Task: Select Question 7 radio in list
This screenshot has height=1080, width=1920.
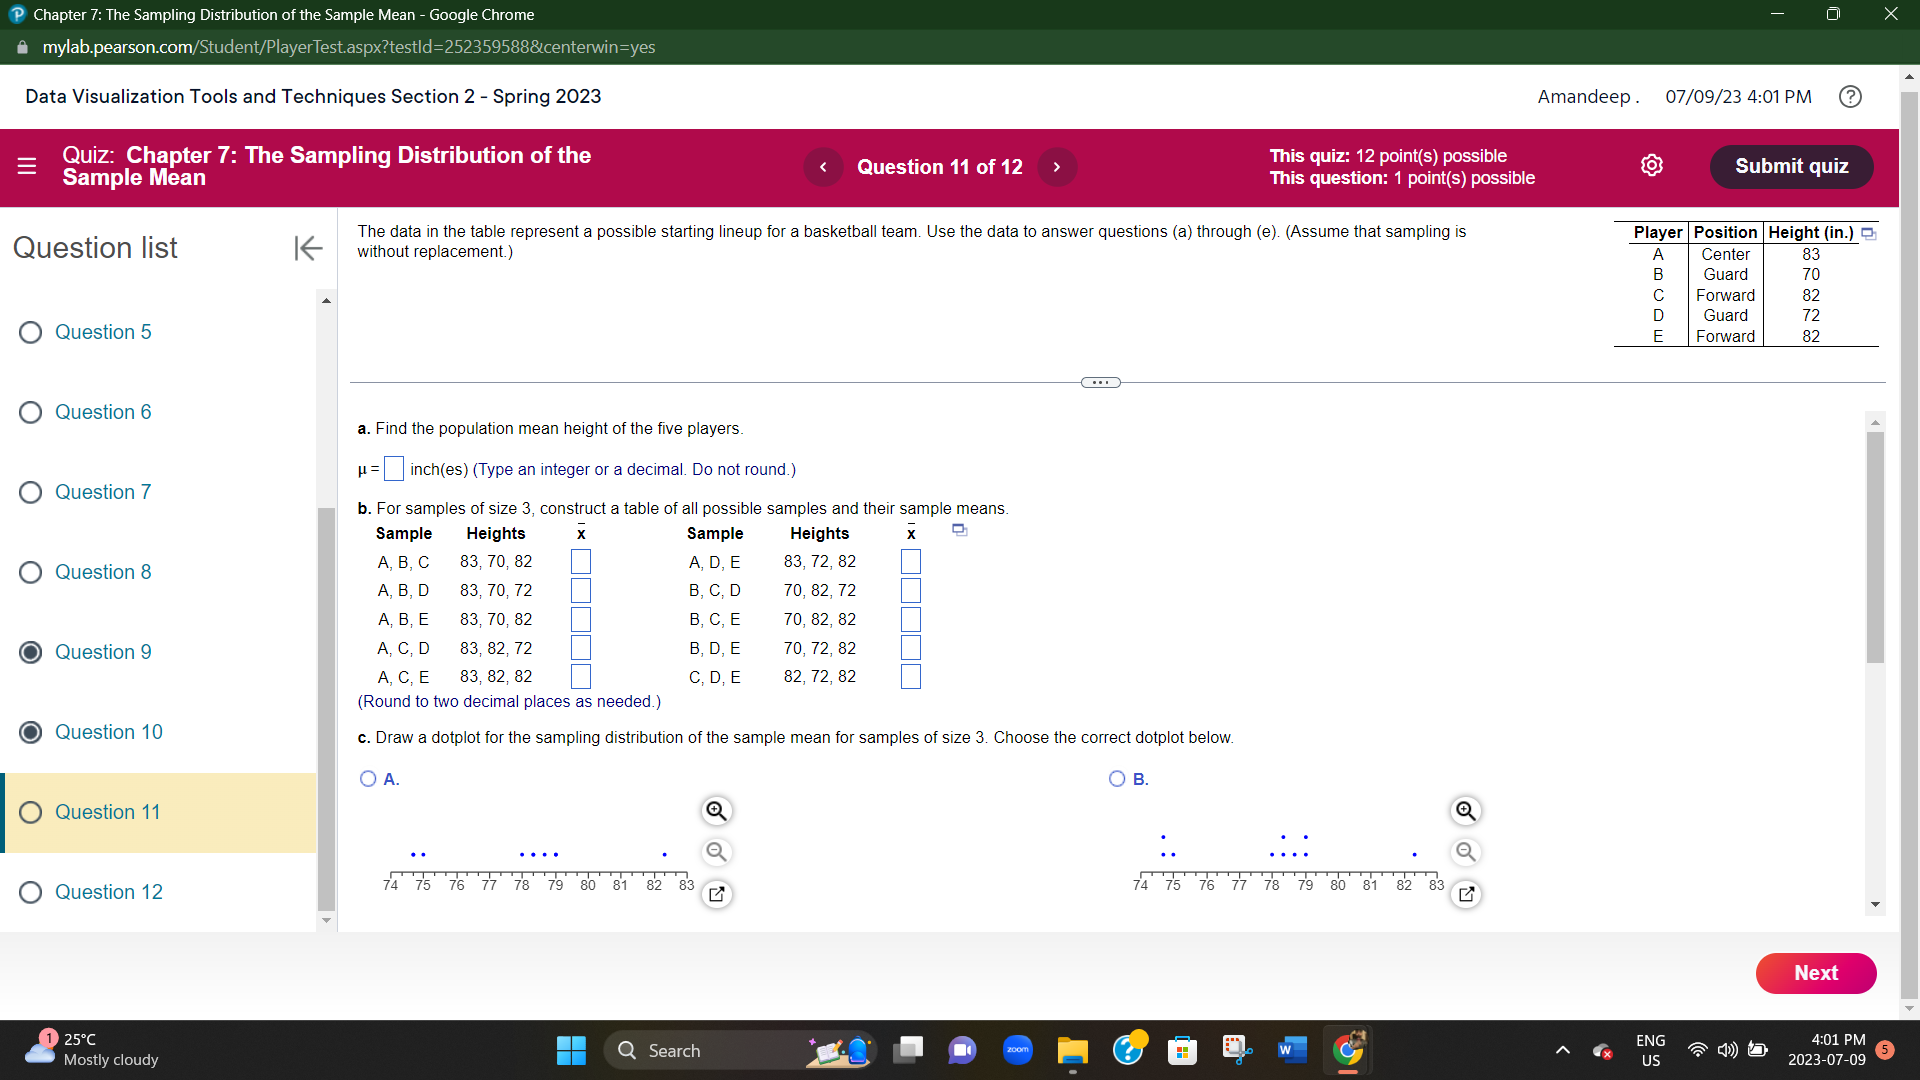Action: coord(31,492)
